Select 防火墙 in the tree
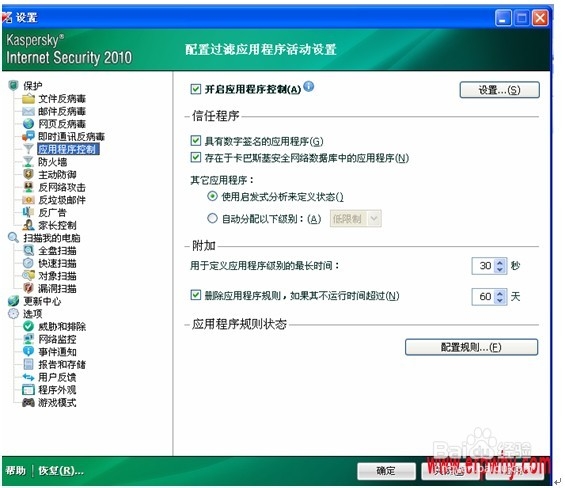565x488 pixels. [x=53, y=162]
